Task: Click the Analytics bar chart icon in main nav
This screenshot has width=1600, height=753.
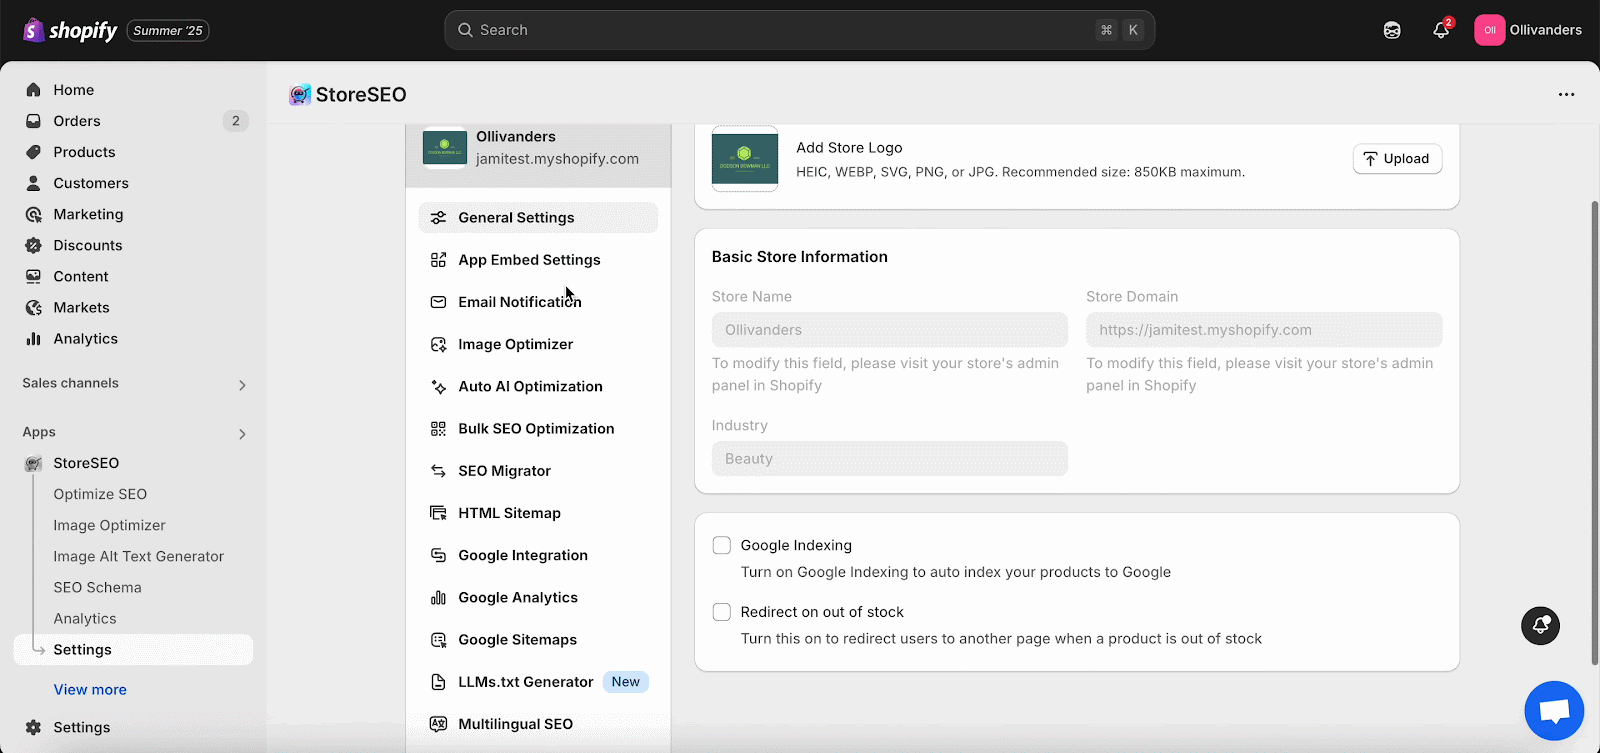Action: pyautogui.click(x=34, y=338)
